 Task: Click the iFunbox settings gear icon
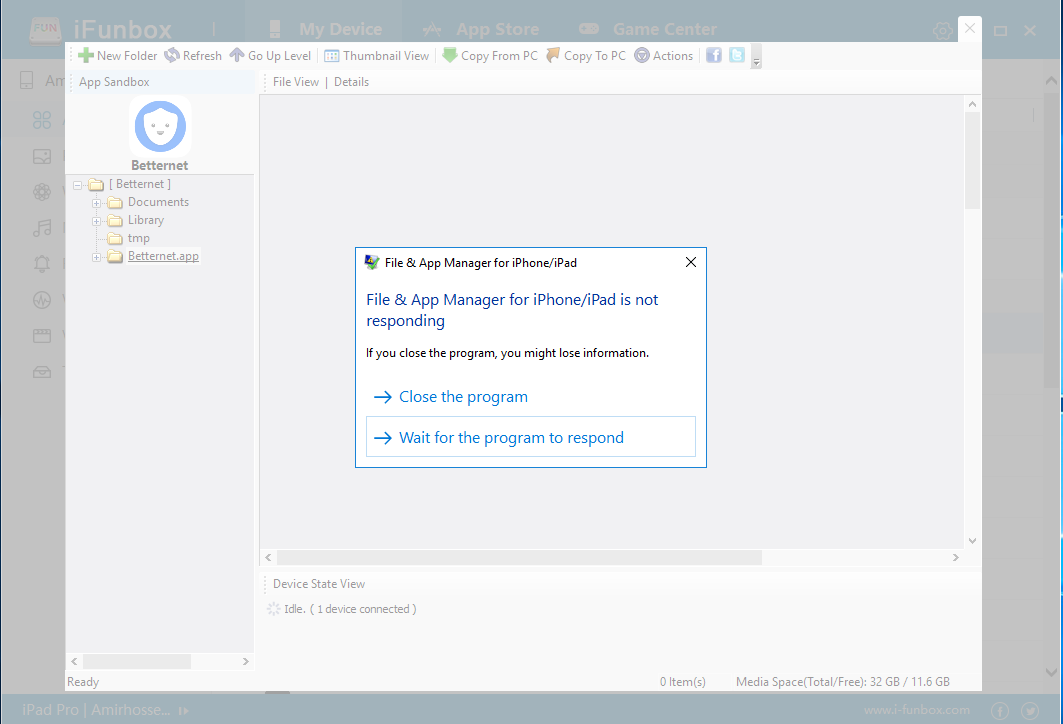click(x=942, y=31)
